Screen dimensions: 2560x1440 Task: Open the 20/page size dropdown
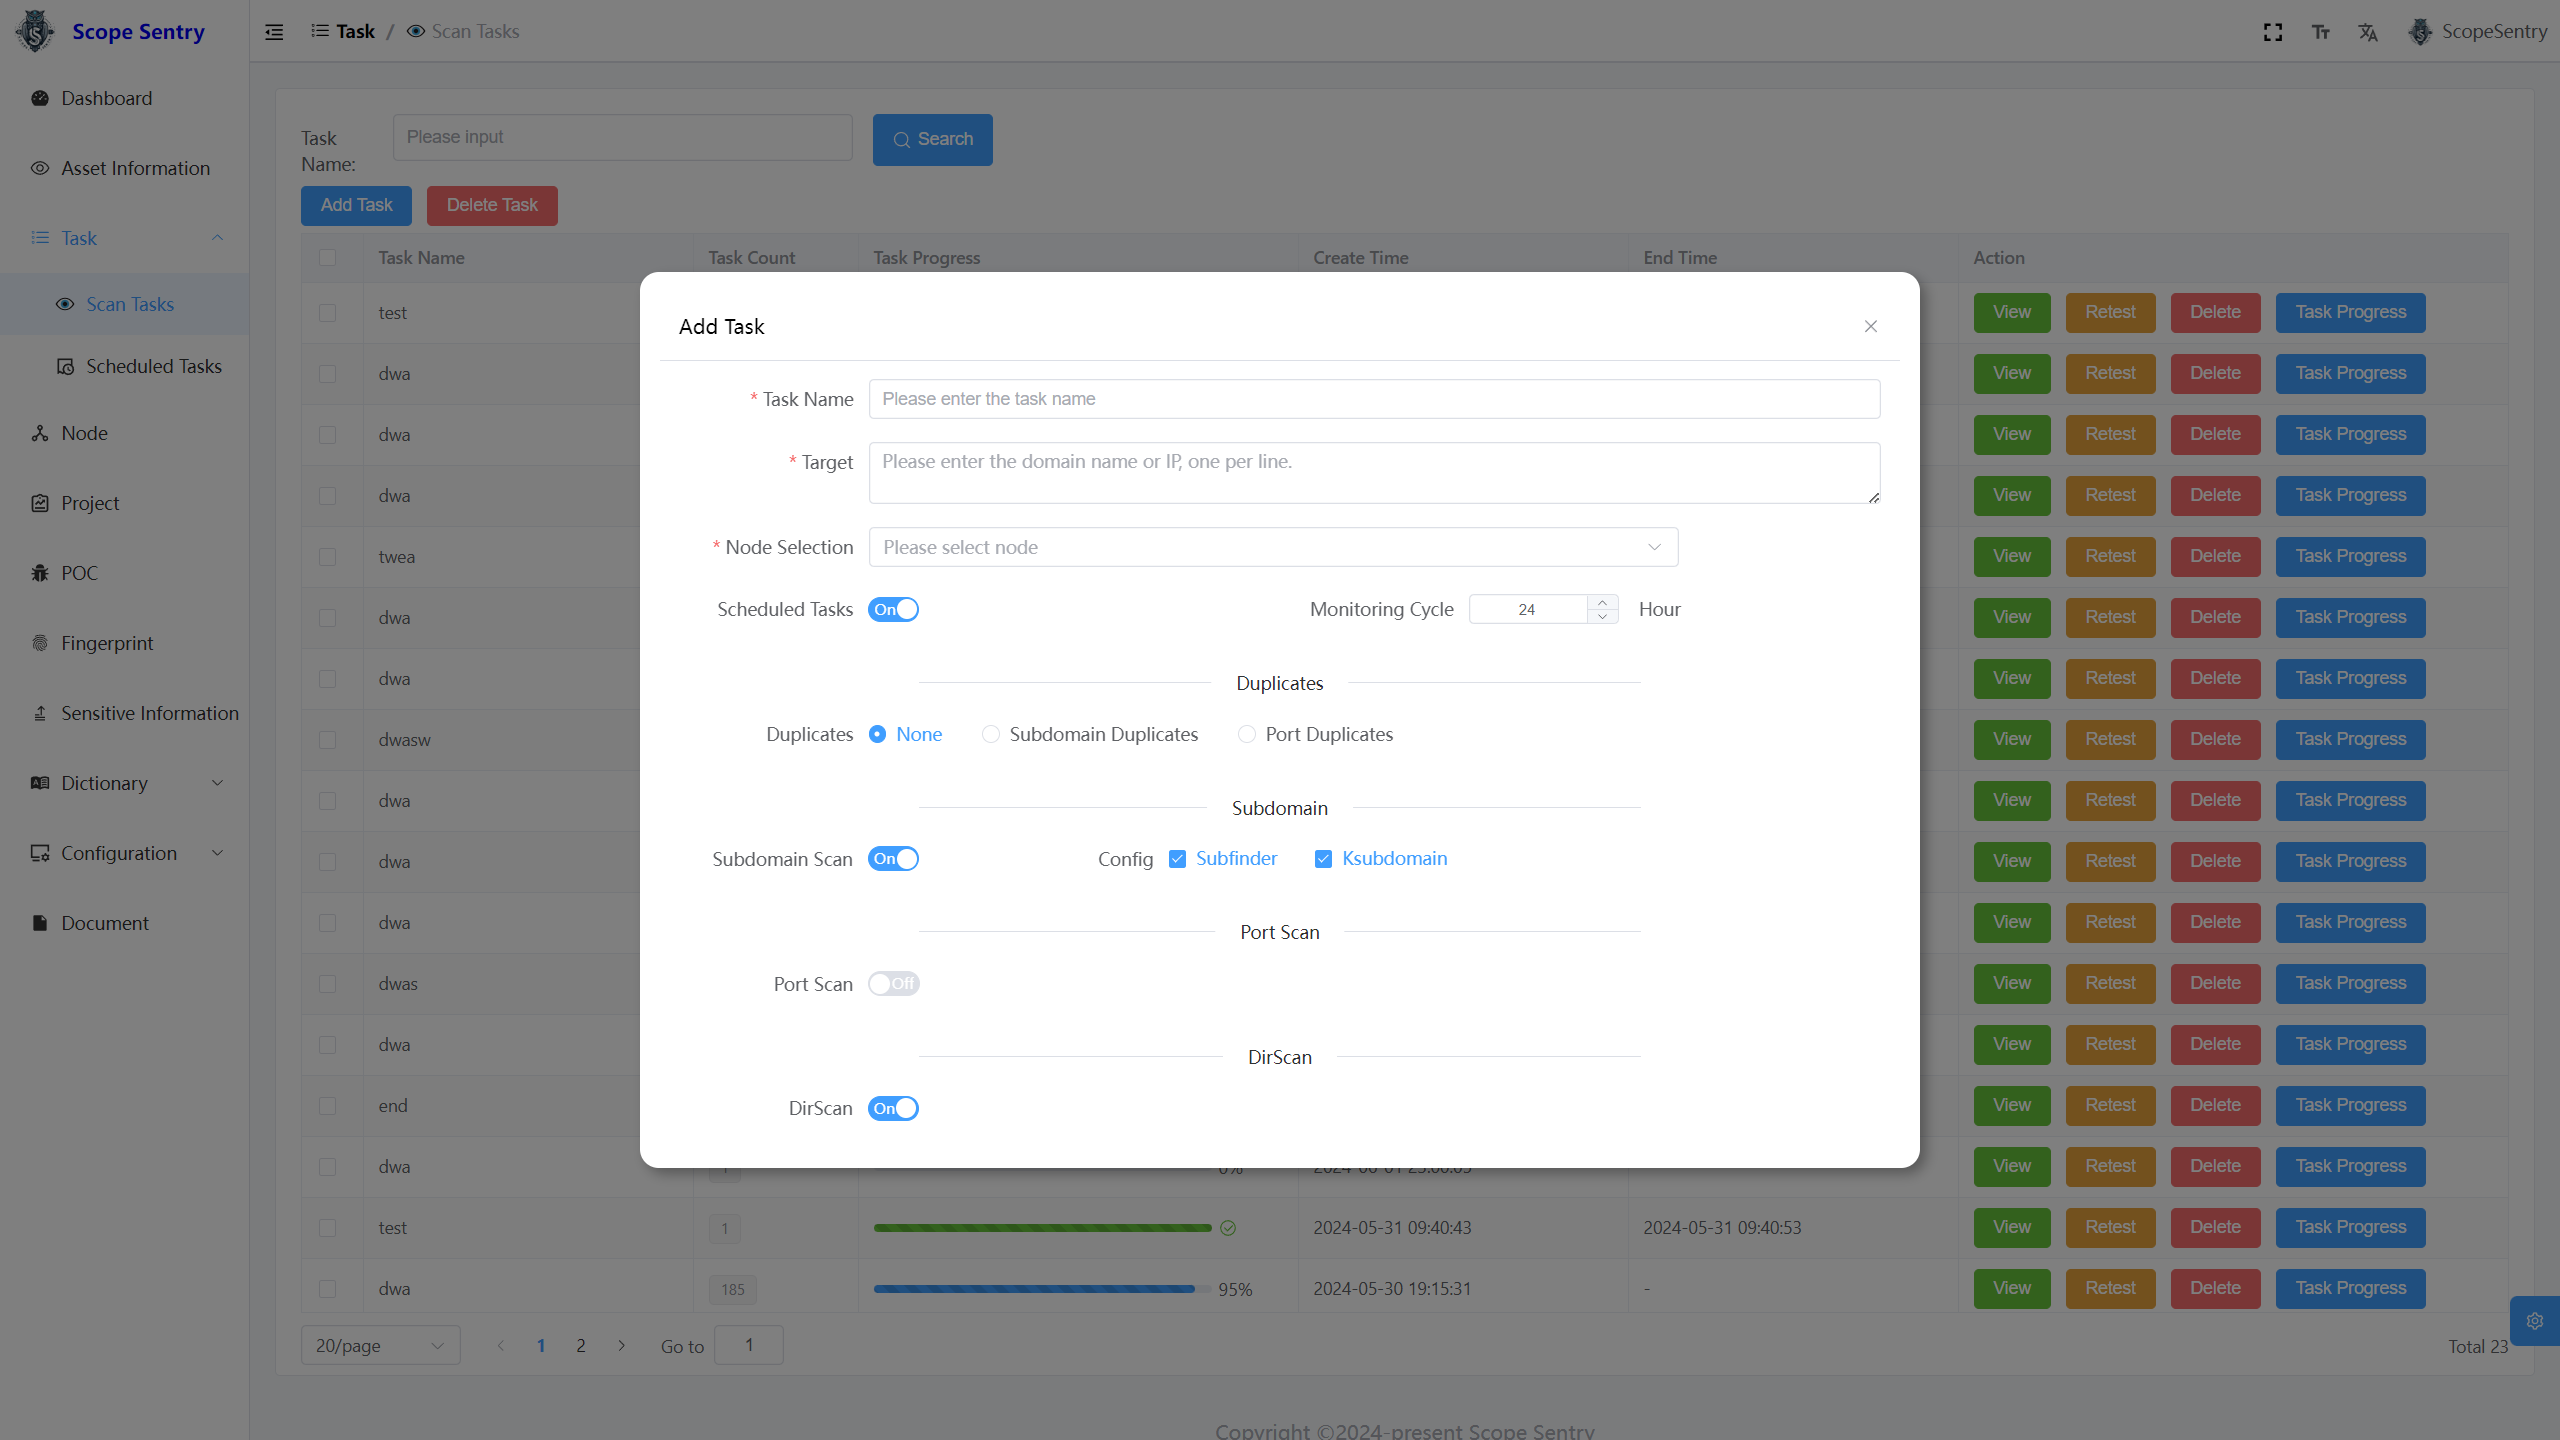click(380, 1345)
